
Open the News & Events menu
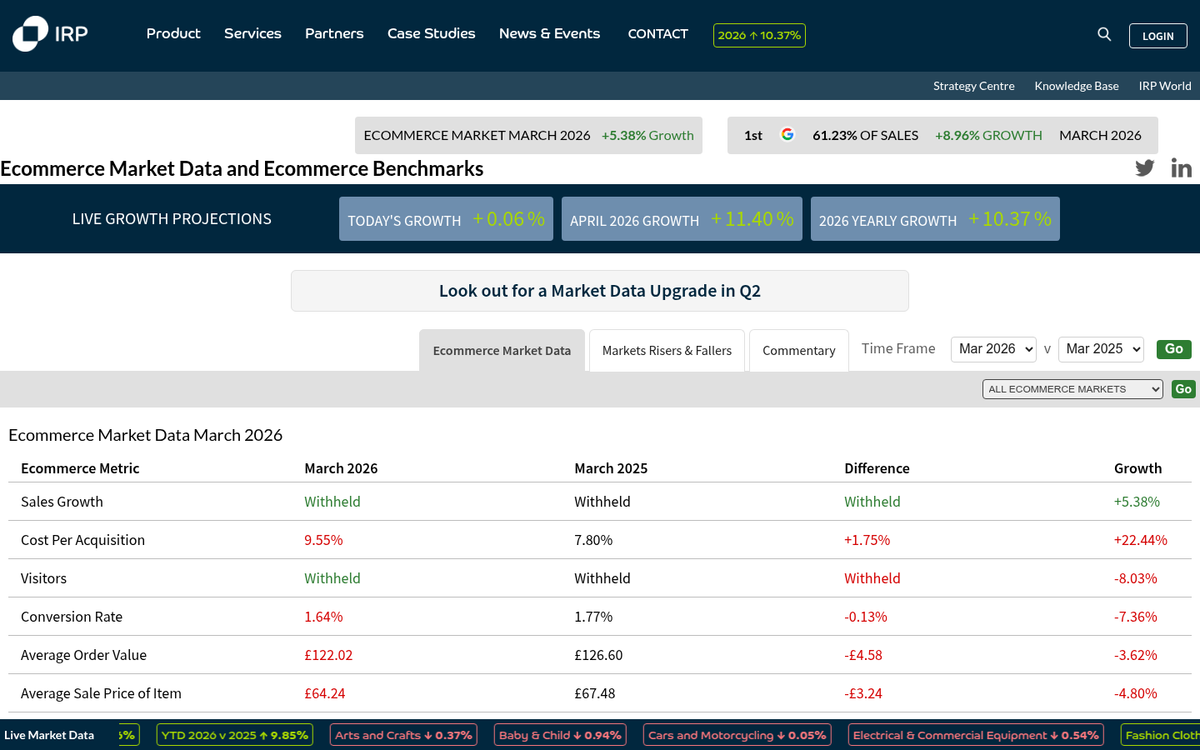click(x=549, y=34)
